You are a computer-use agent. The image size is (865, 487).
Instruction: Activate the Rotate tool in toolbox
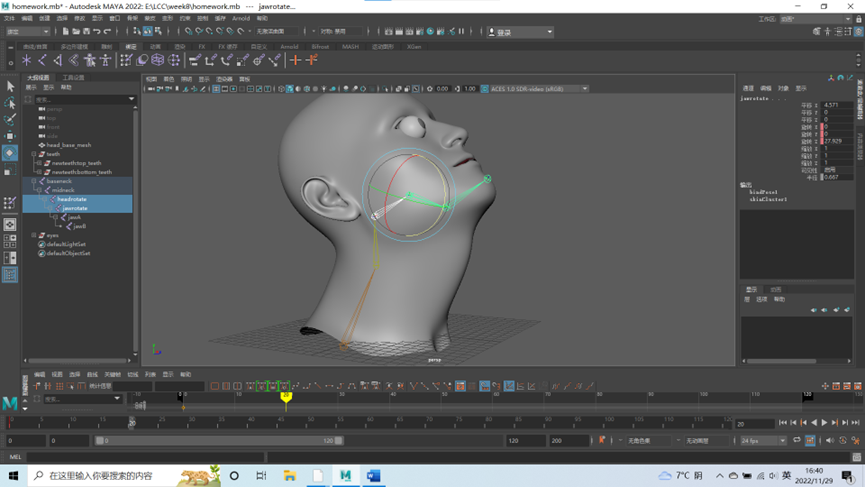pos(10,153)
